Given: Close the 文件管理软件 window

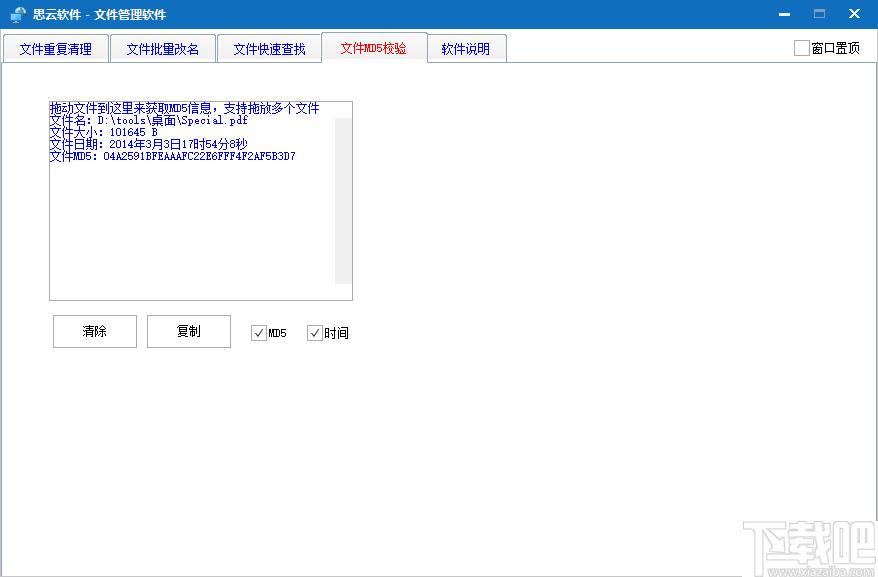Looking at the screenshot, I should pos(854,14).
